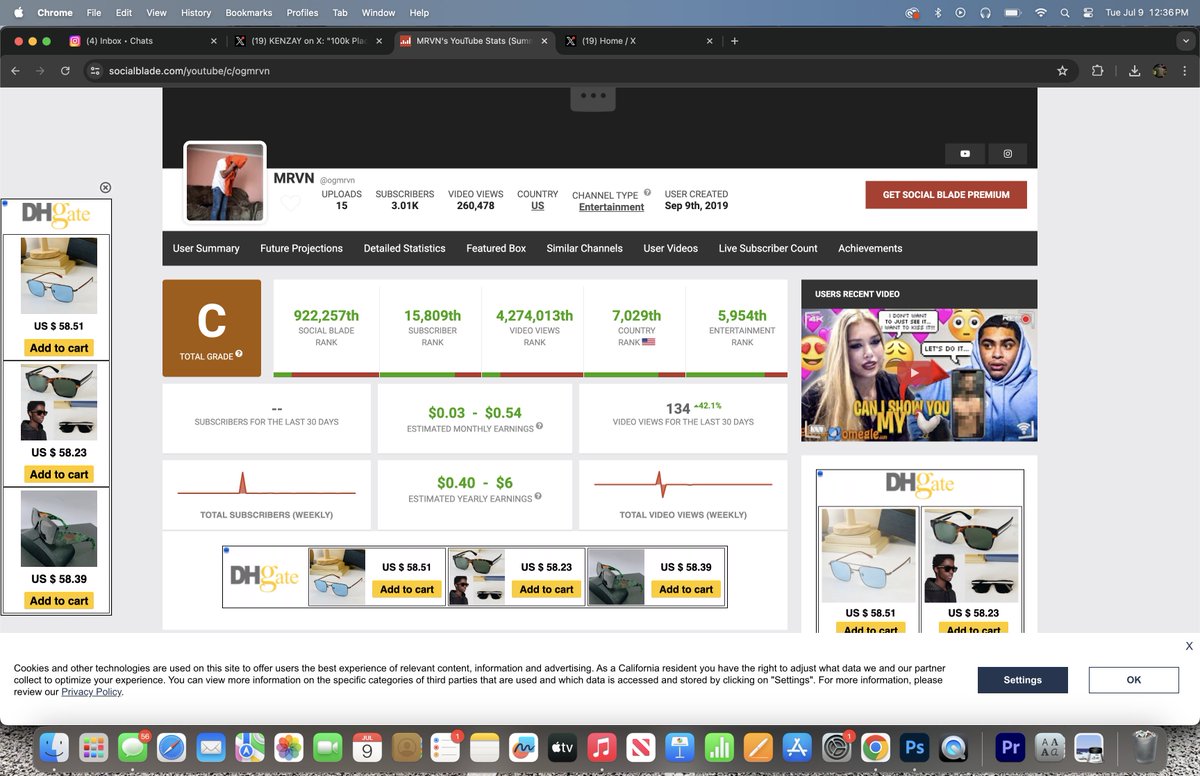The image size is (1200, 776).
Task: Click help icon next to Estimated Yearly Earnings
Action: click(x=537, y=496)
